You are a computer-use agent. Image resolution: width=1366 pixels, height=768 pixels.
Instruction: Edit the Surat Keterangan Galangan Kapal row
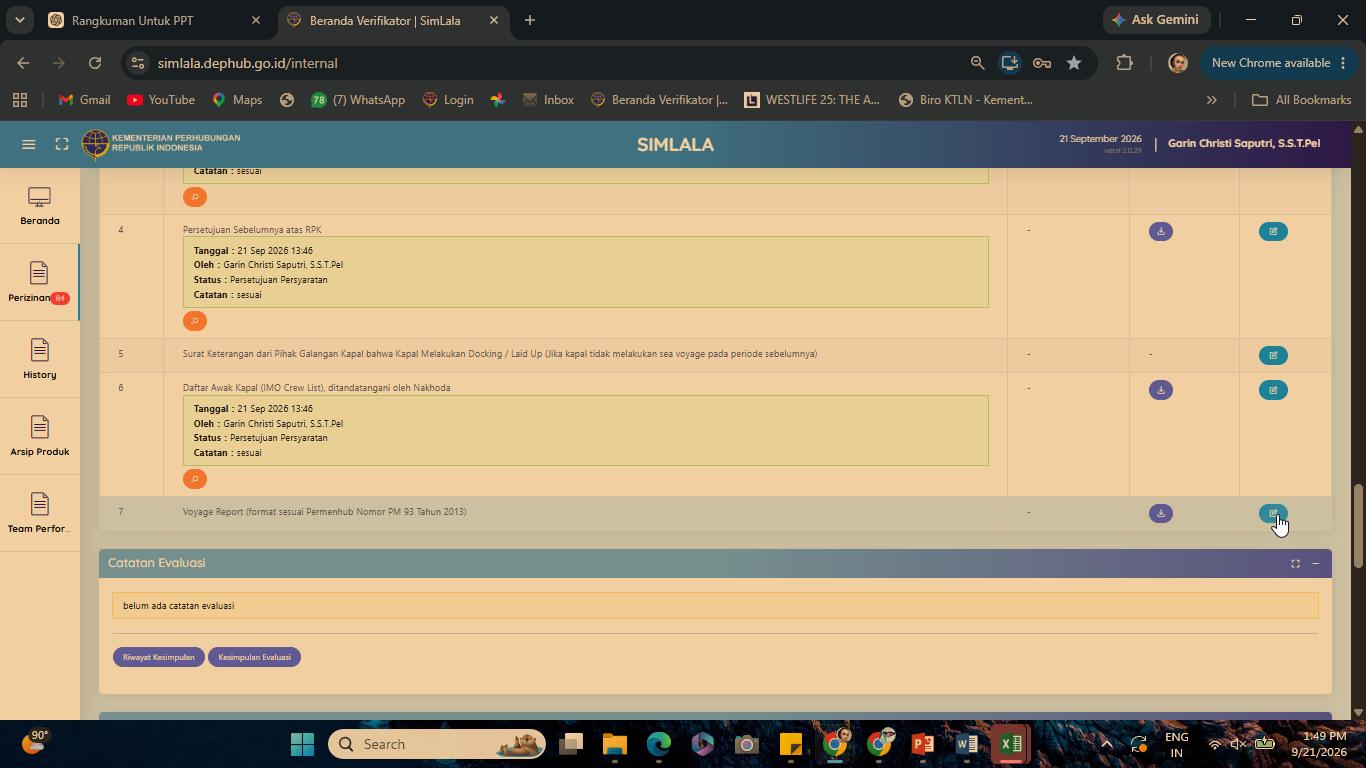[x=1273, y=355]
